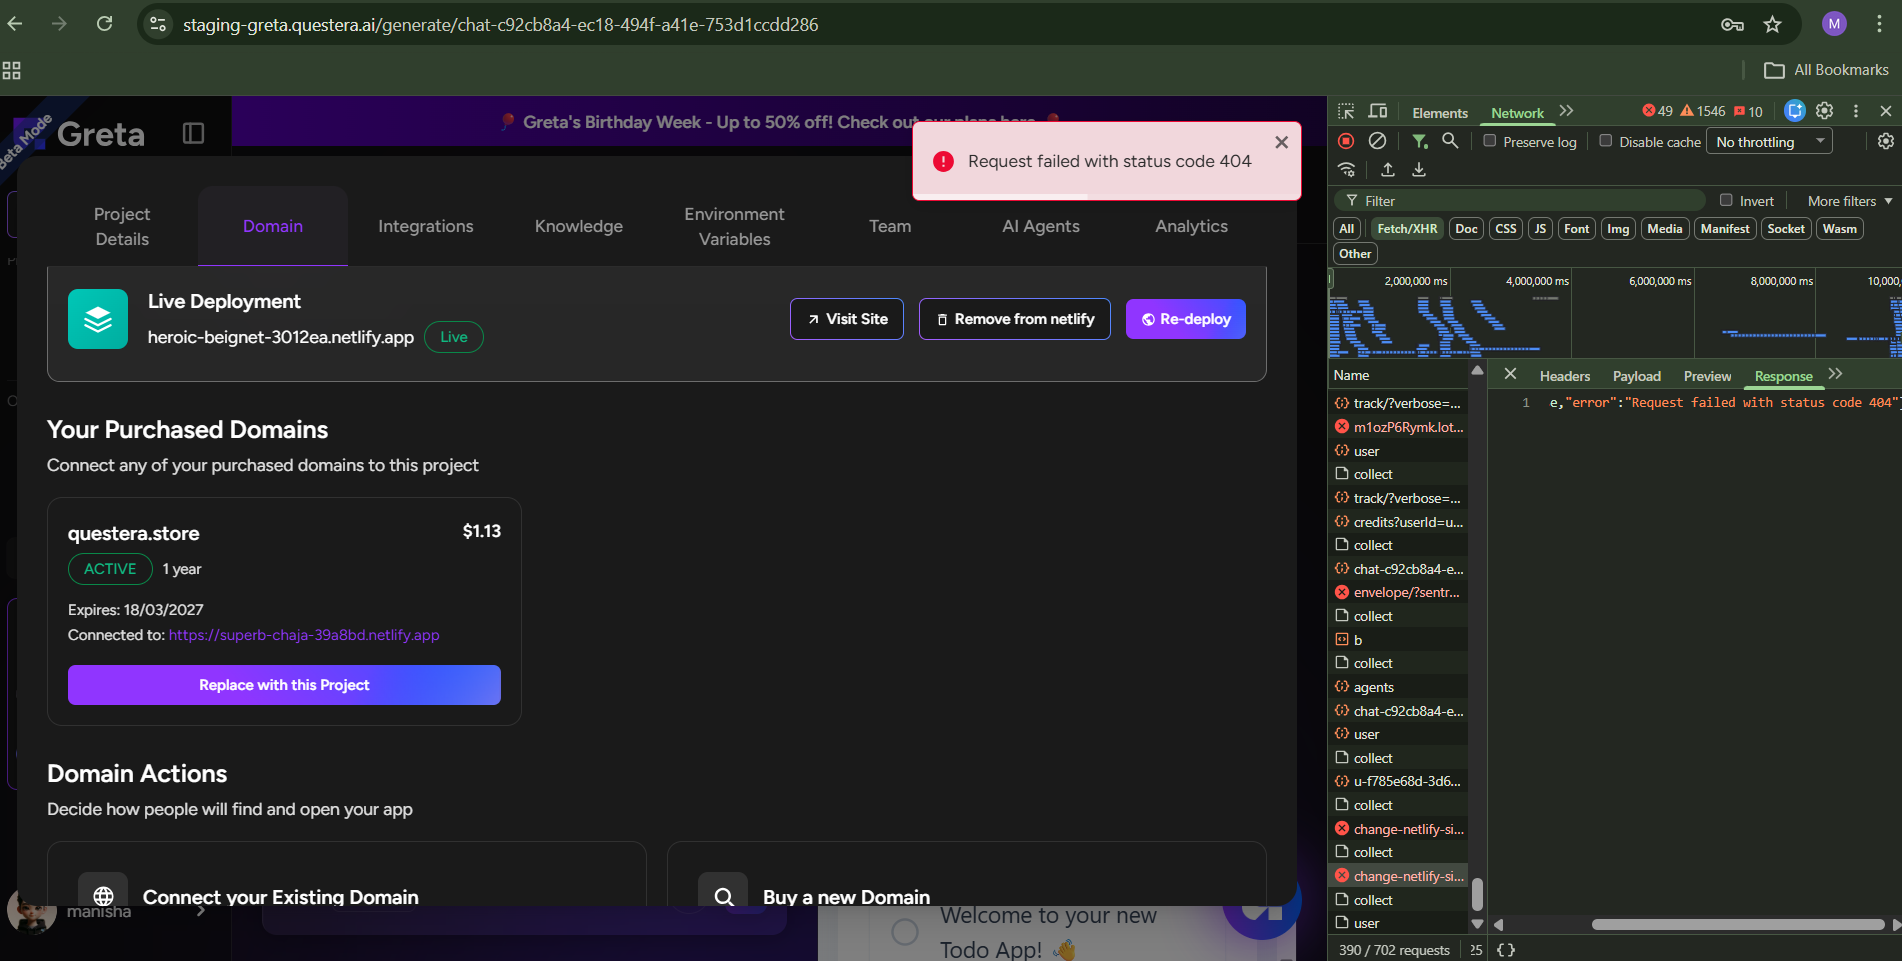This screenshot has width=1902, height=961.
Task: Select the envelope/?sentr... failed request
Action: pos(1399,592)
